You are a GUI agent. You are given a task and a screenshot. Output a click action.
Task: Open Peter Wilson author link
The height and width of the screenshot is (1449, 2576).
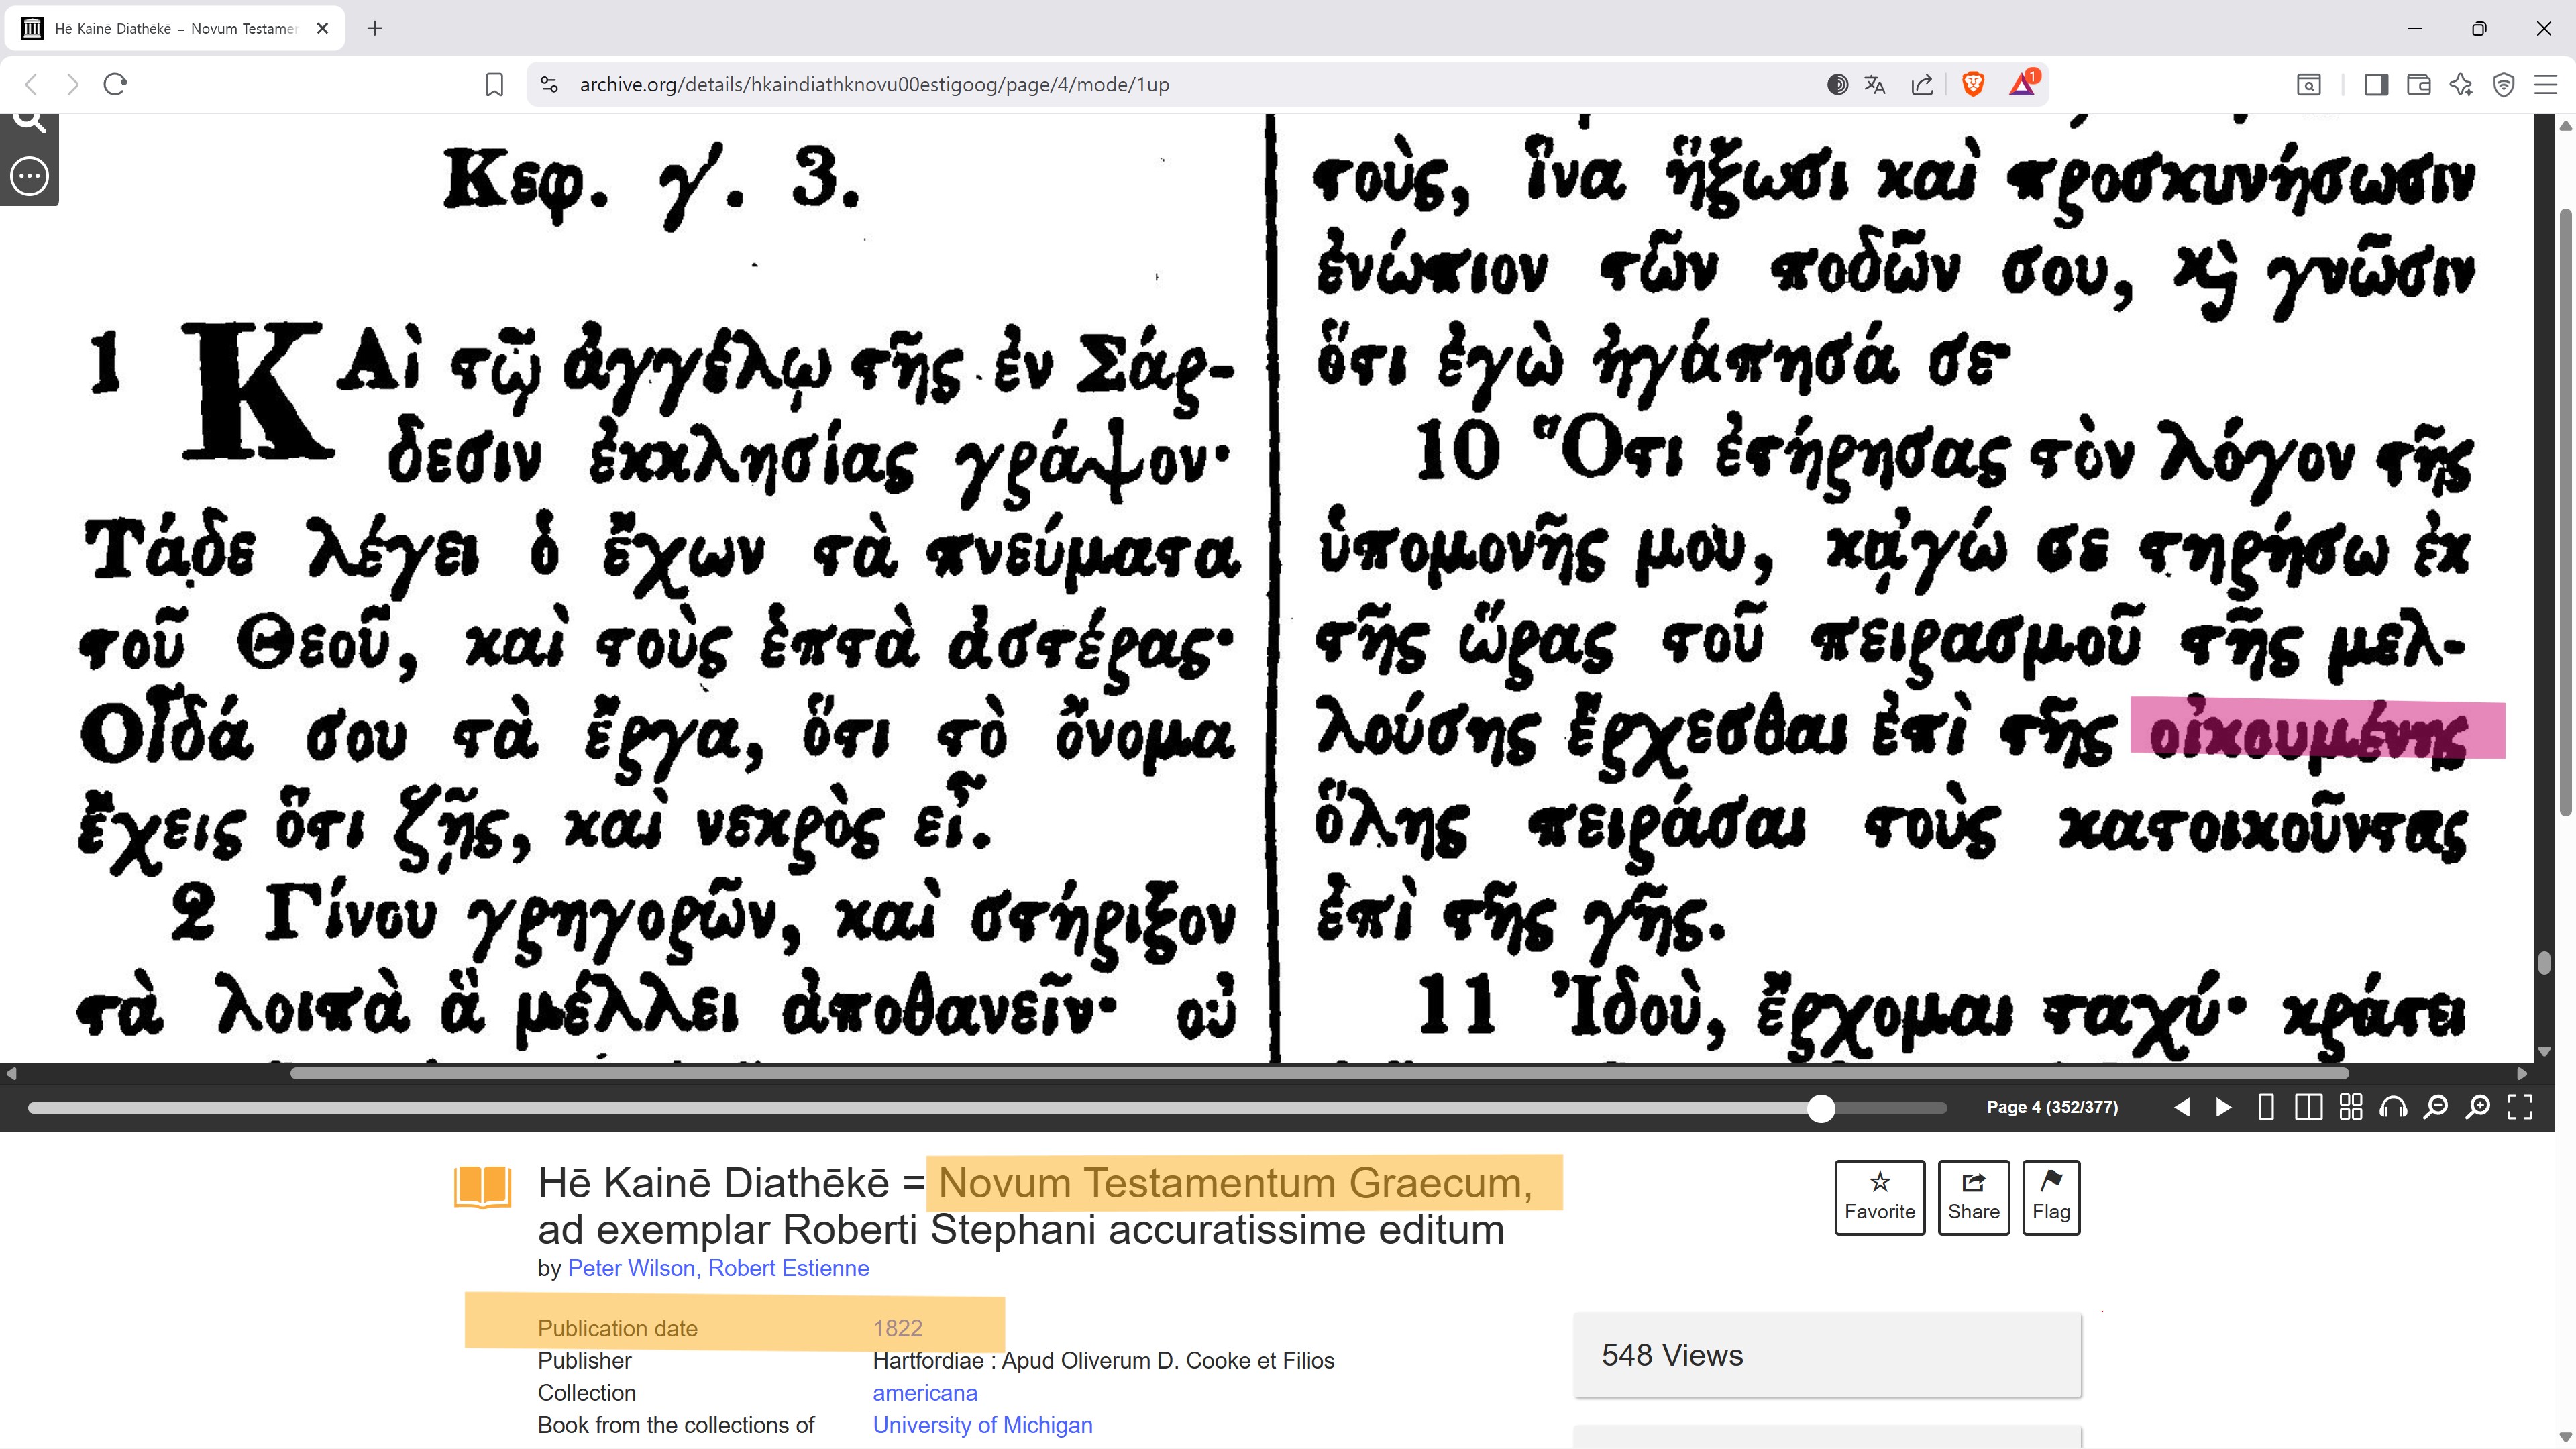pyautogui.click(x=631, y=1268)
